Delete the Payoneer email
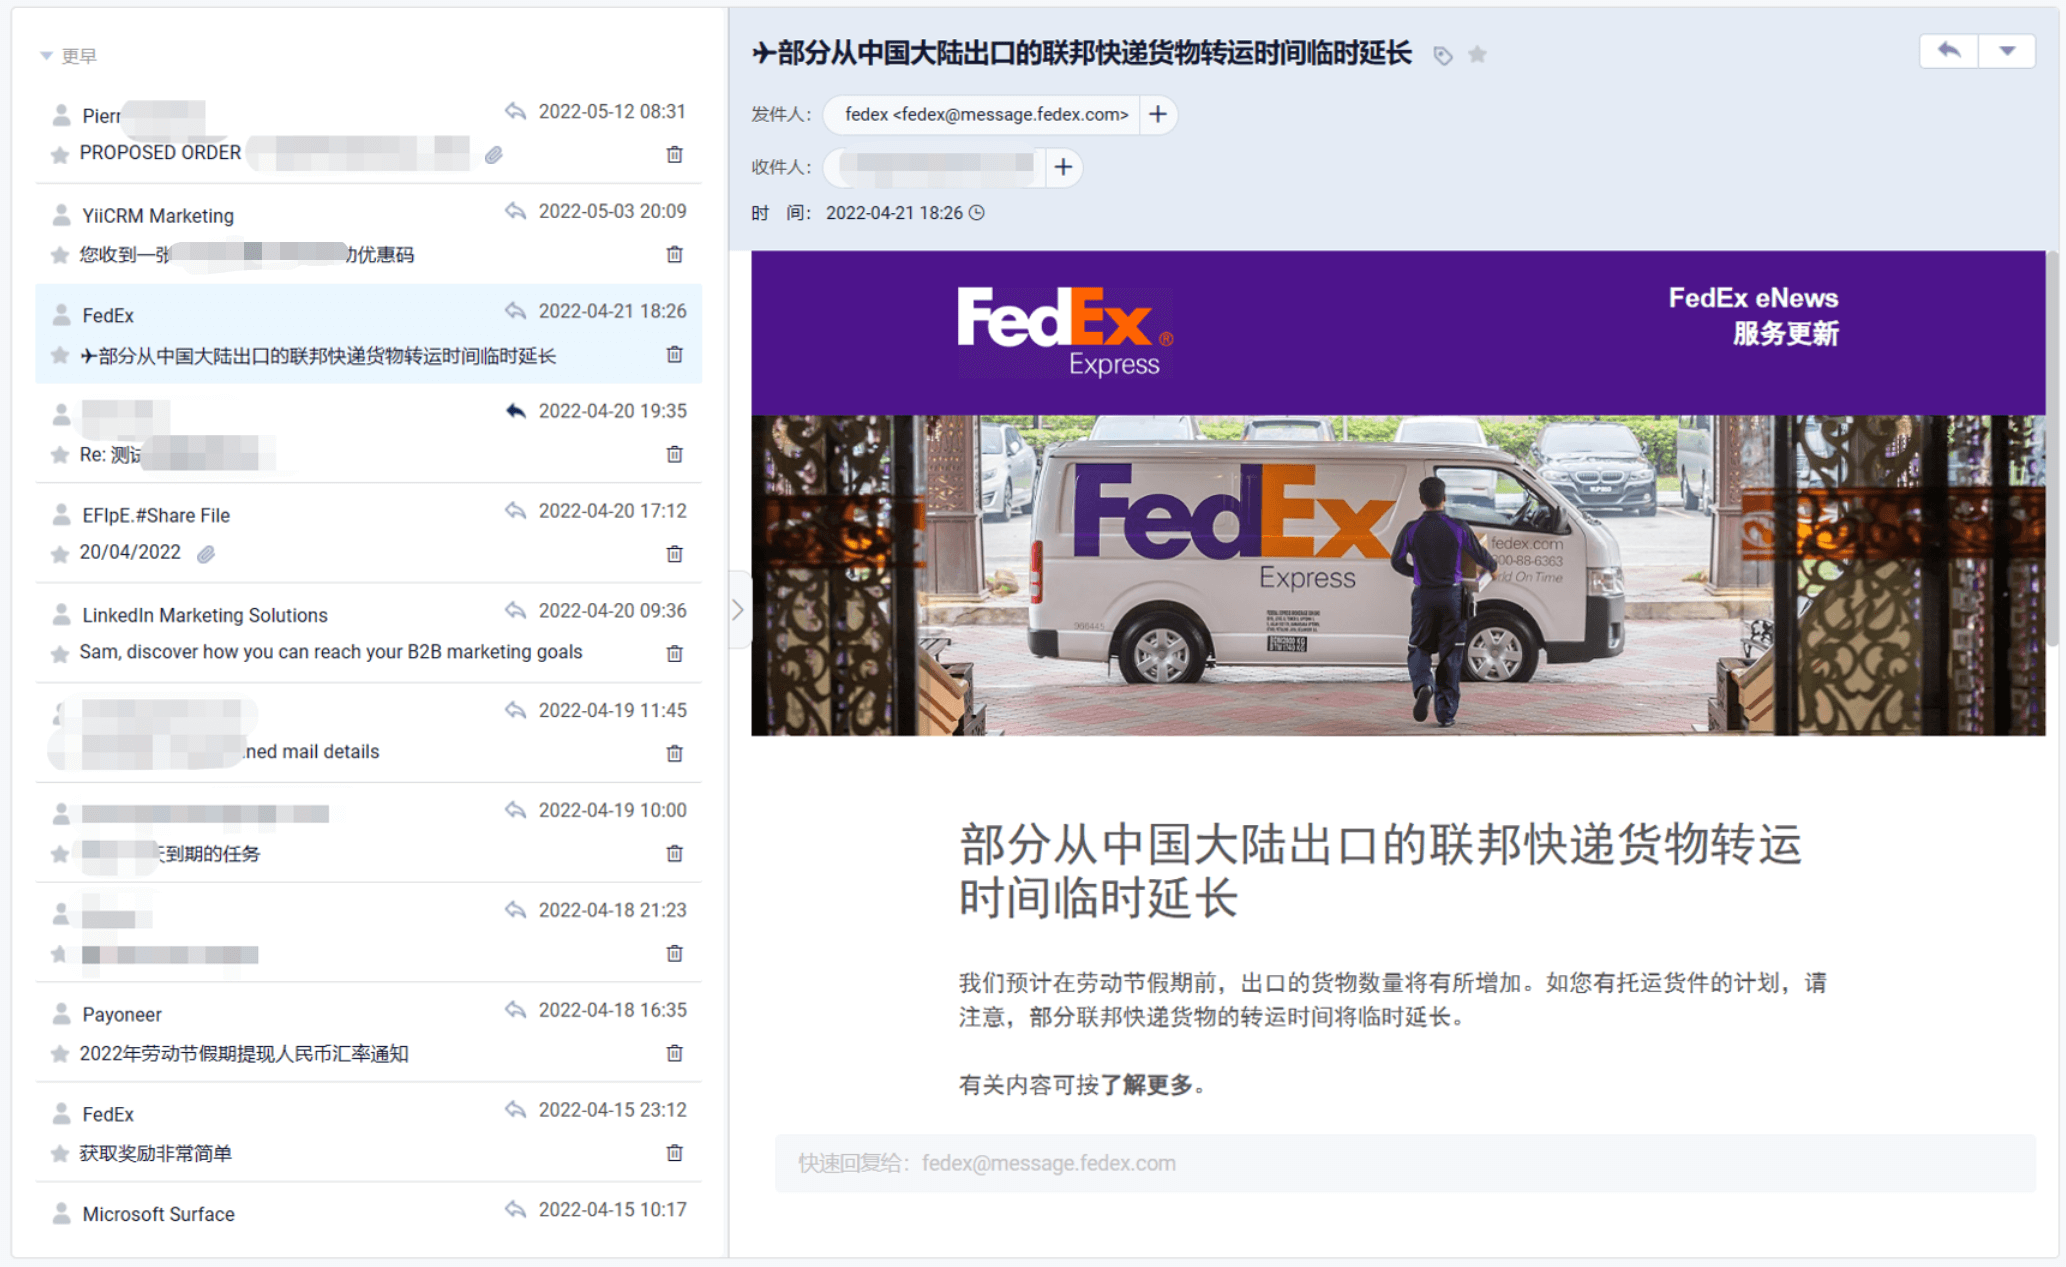The height and width of the screenshot is (1267, 2066). click(x=675, y=1053)
